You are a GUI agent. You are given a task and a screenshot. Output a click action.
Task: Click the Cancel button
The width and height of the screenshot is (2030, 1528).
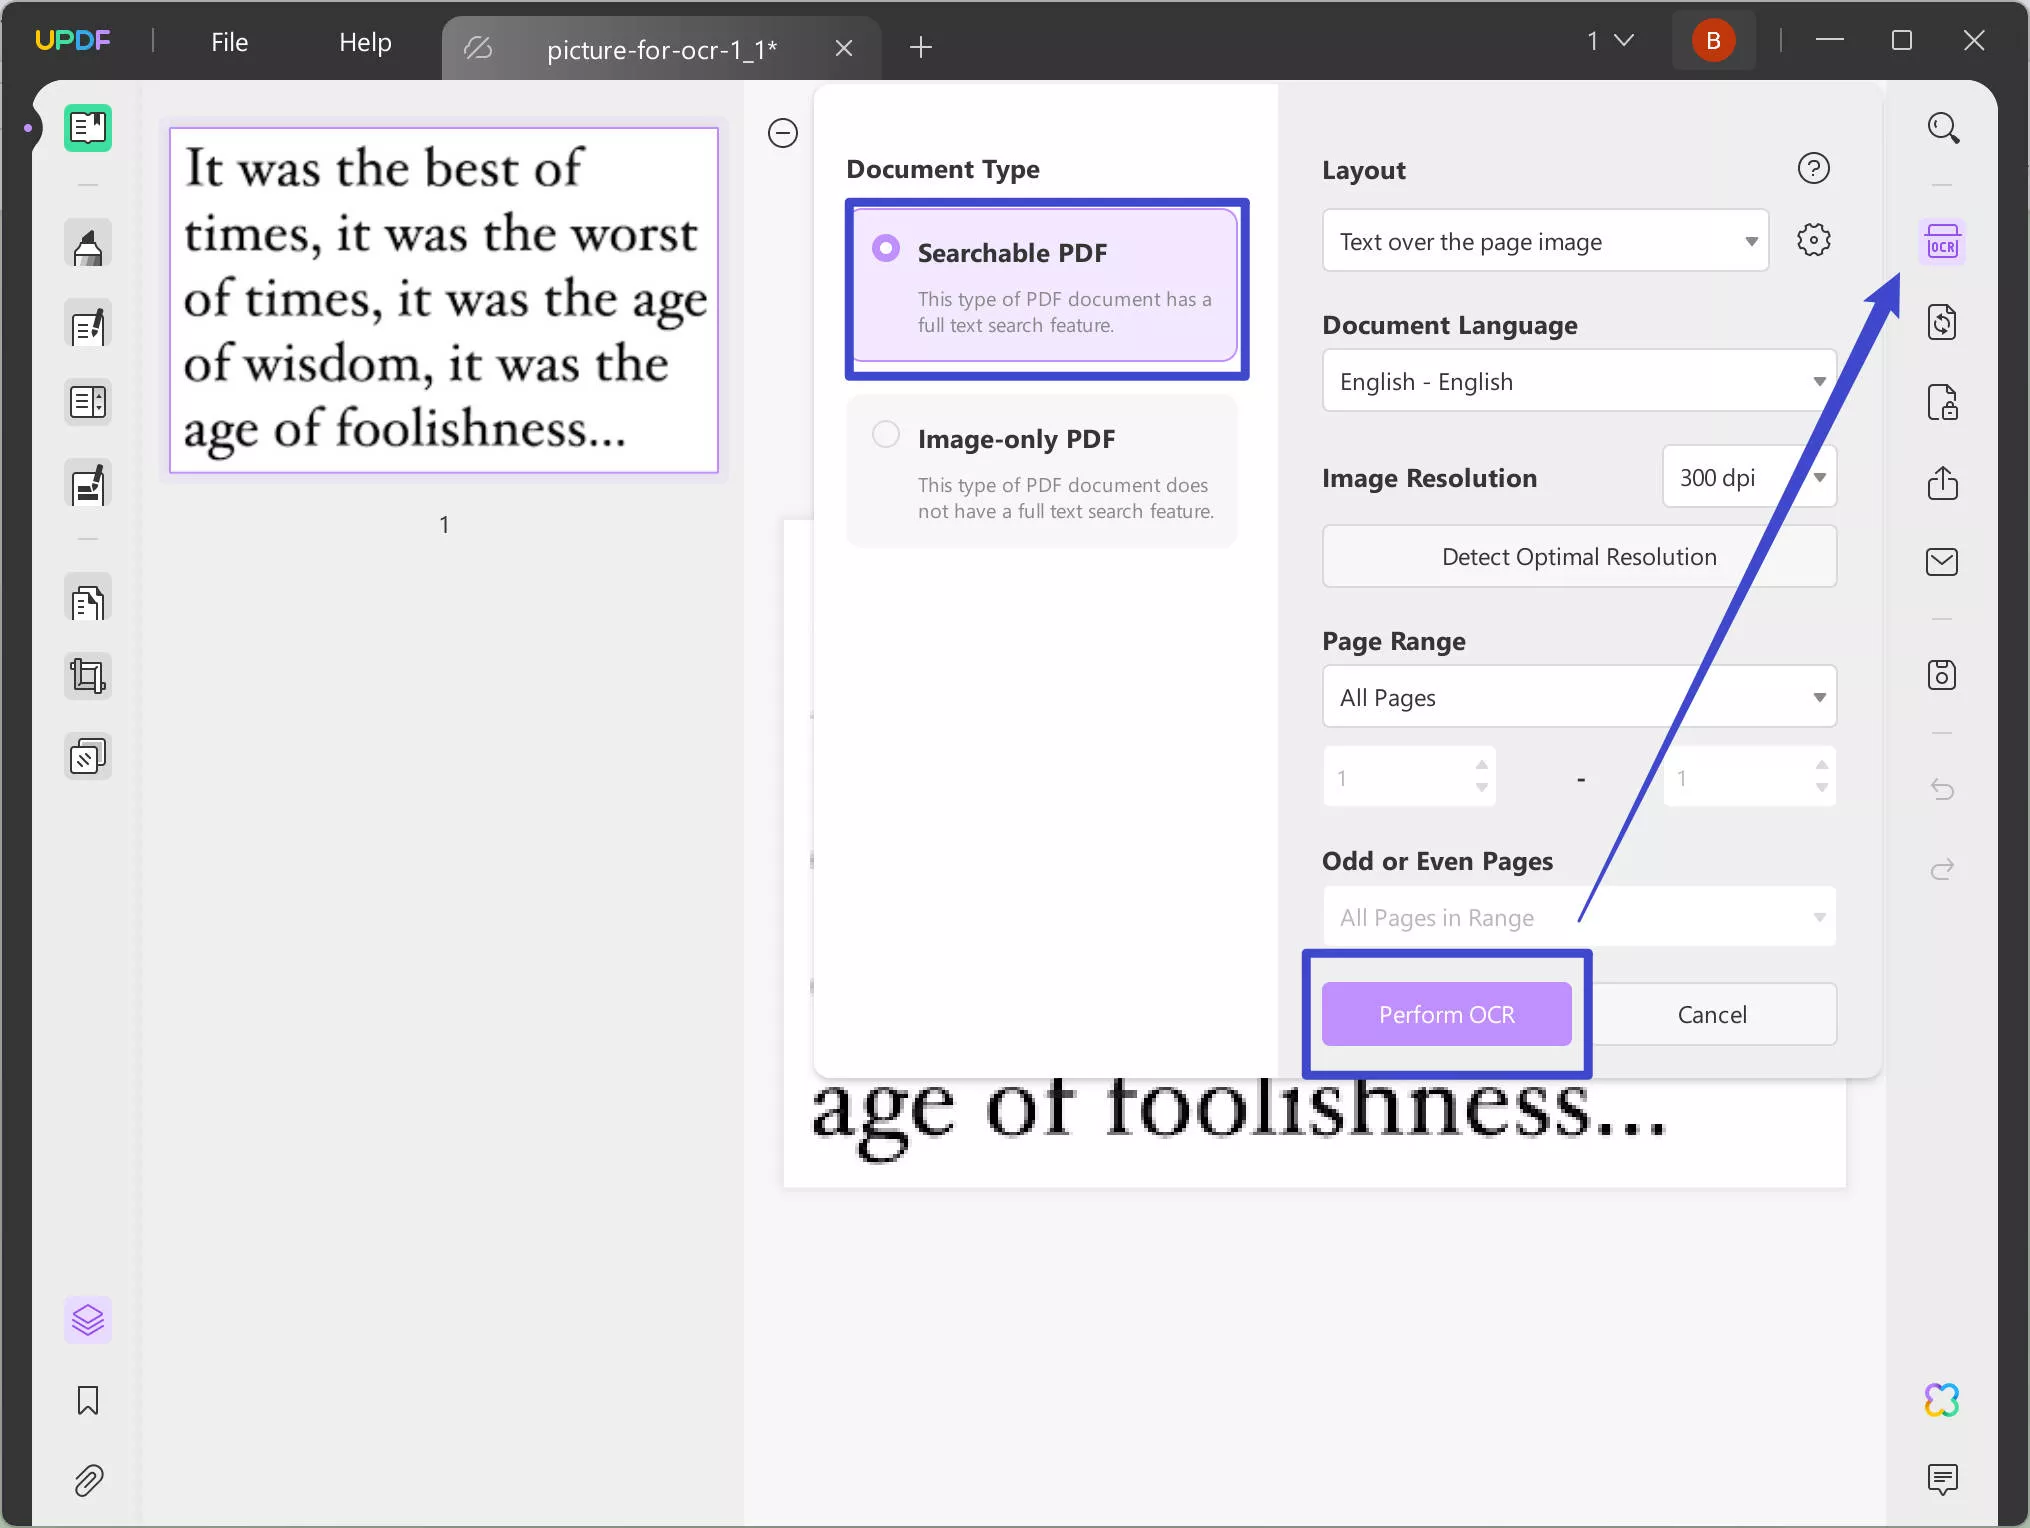click(x=1712, y=1014)
